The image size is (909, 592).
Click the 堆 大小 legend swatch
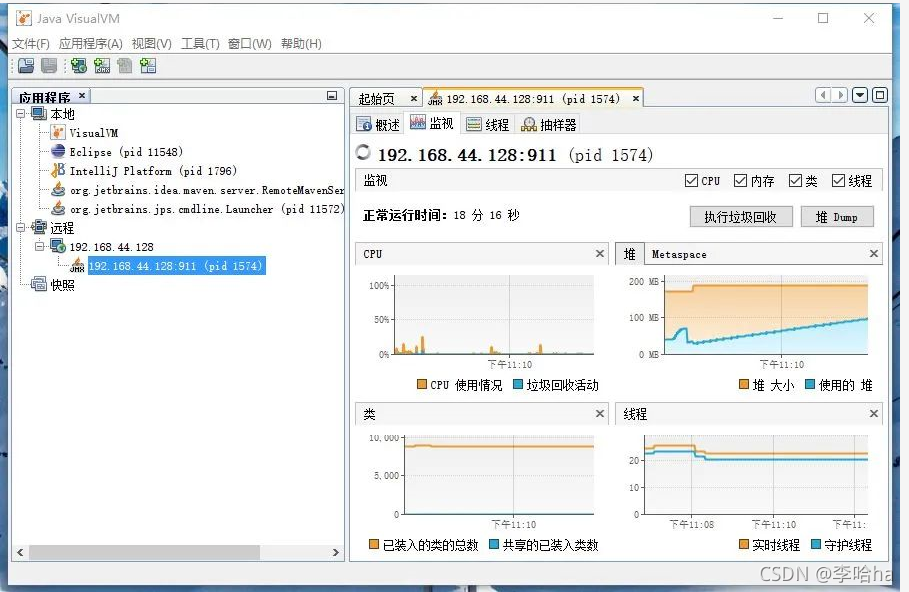(x=744, y=384)
